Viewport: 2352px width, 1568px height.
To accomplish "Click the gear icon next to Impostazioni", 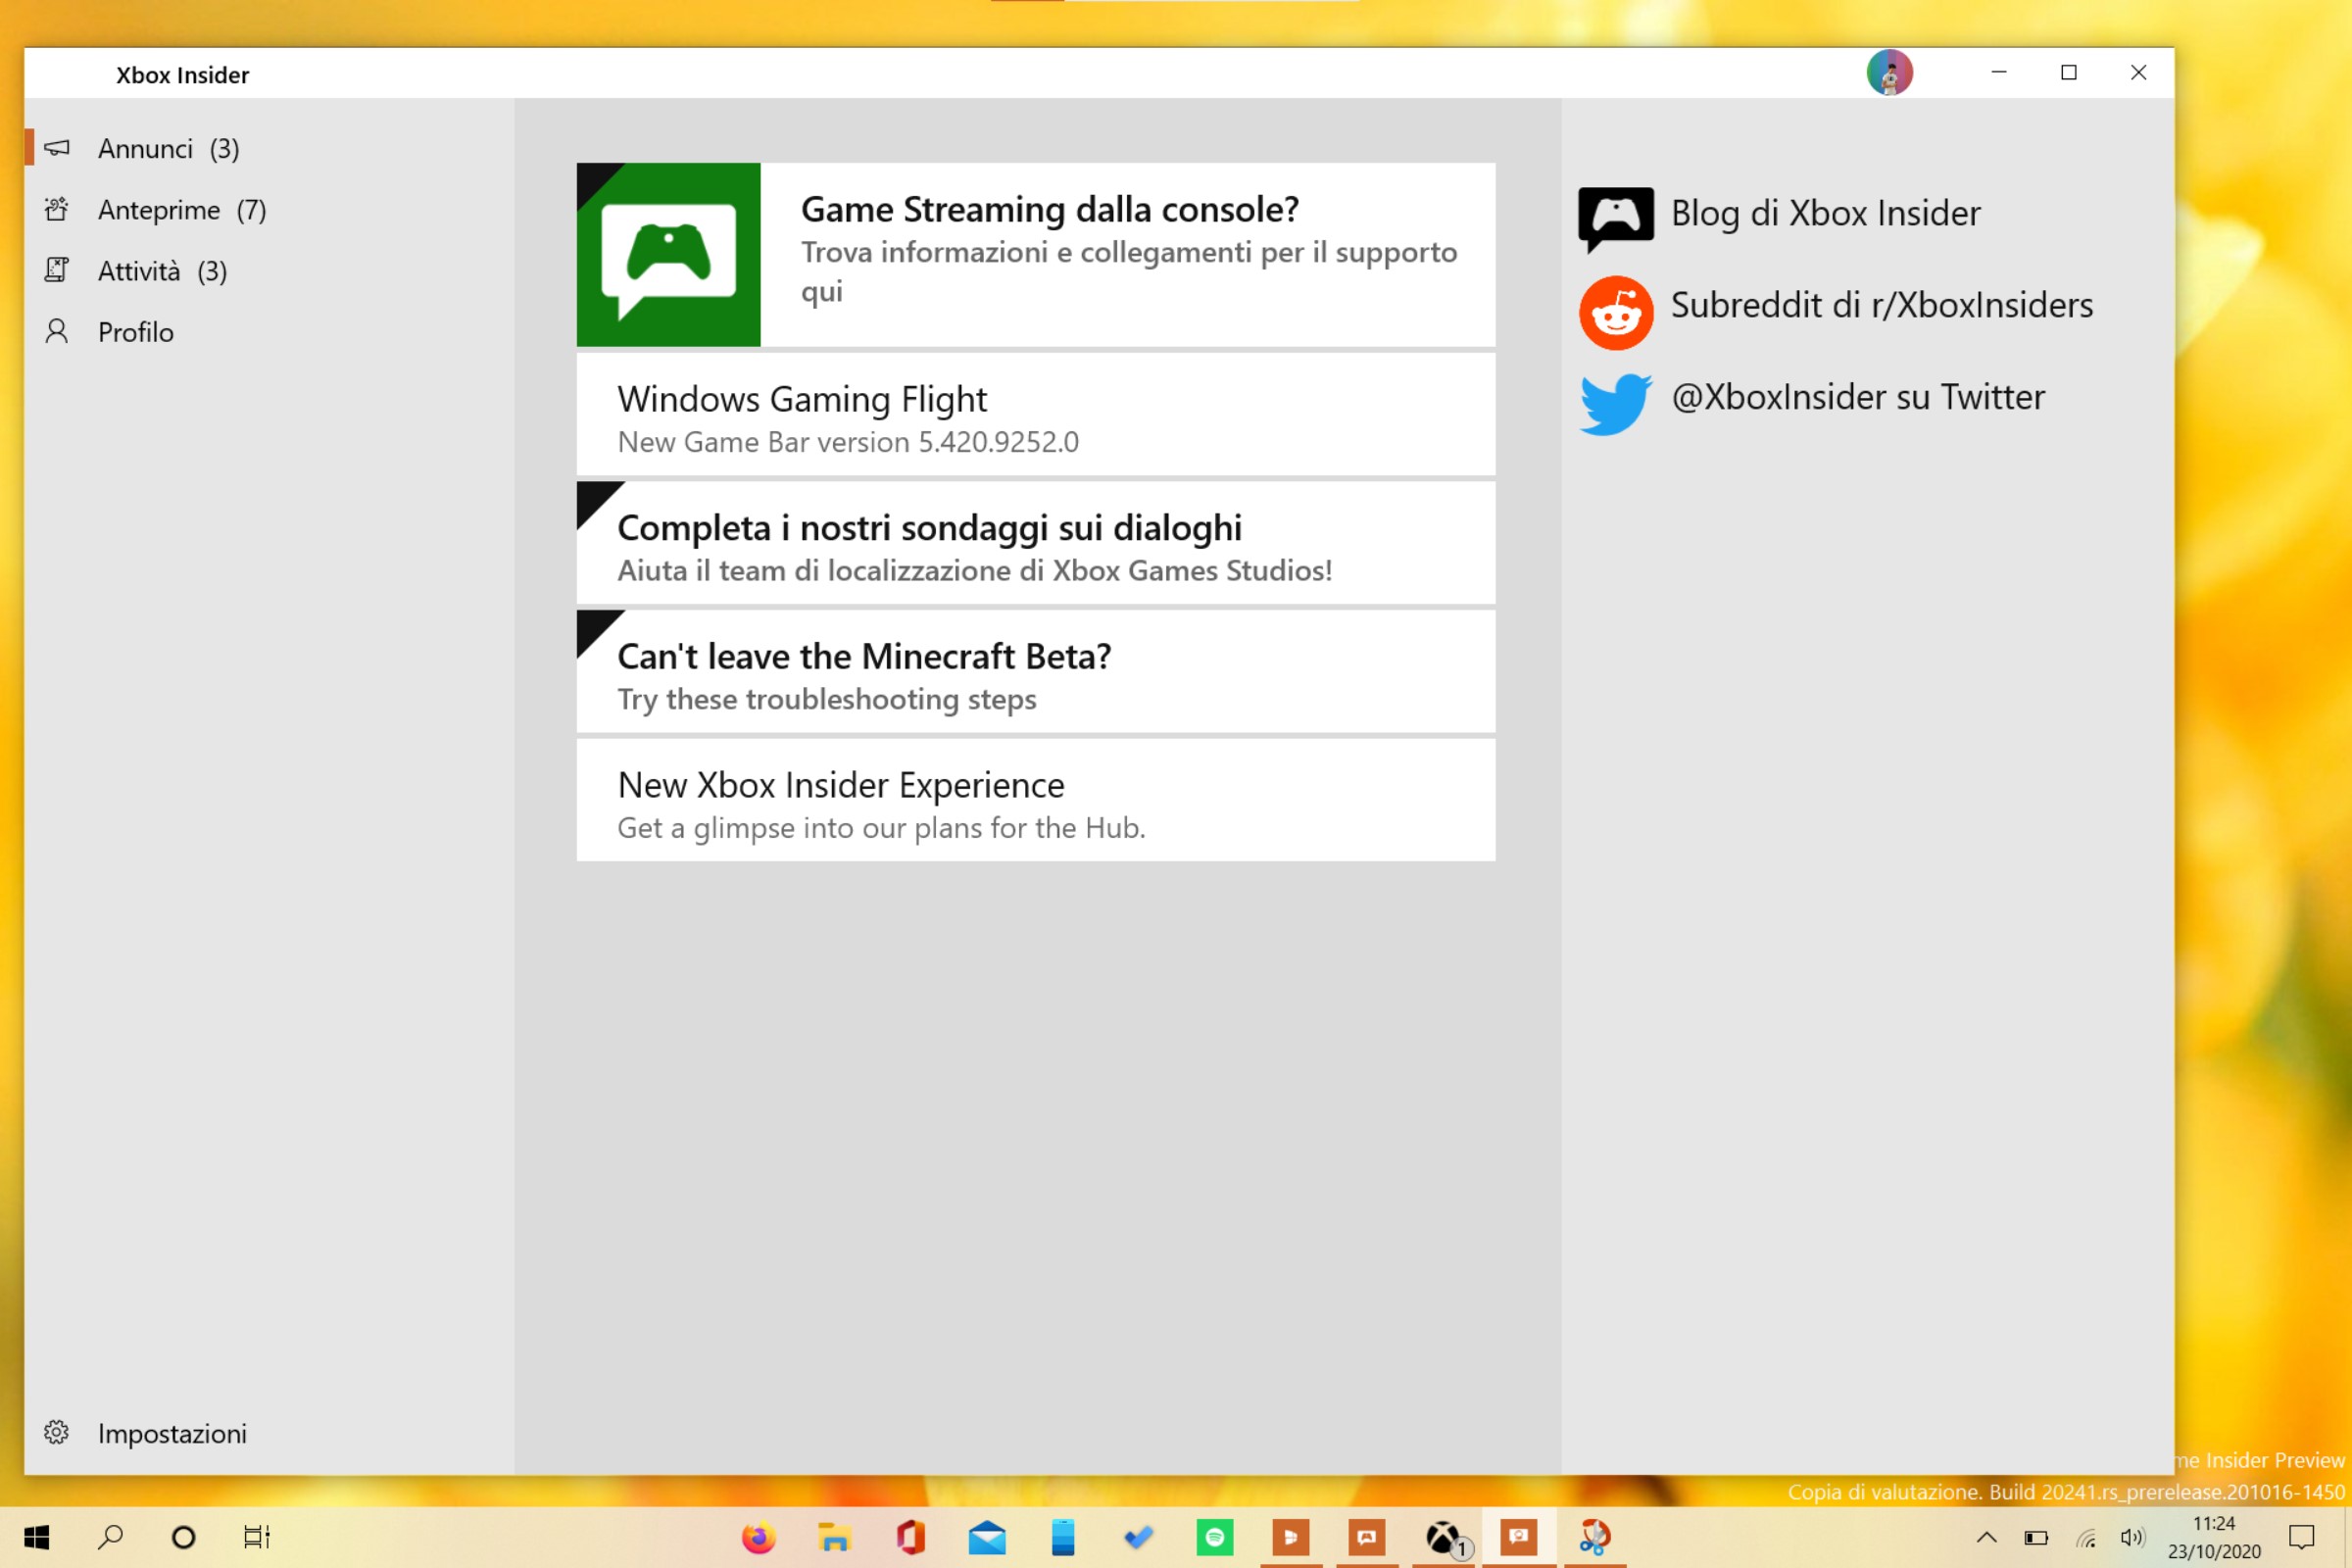I will click(57, 1432).
